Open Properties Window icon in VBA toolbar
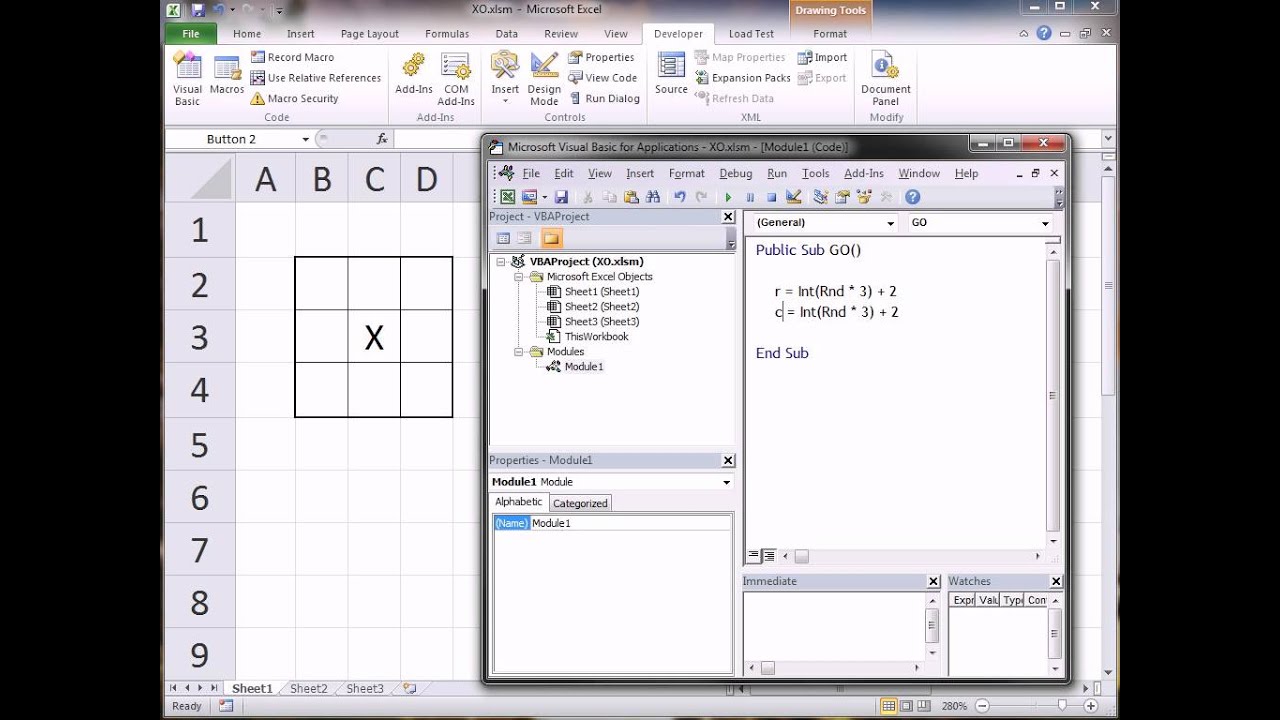 pos(843,197)
